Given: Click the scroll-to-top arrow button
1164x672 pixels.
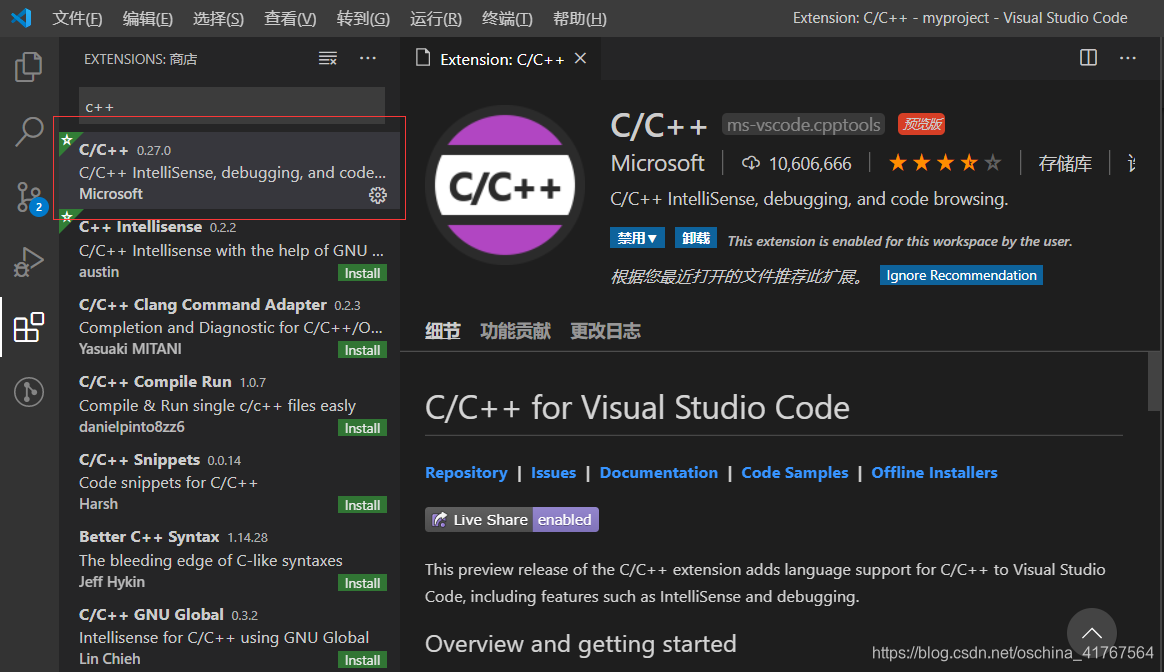Looking at the screenshot, I should coord(1091,633).
